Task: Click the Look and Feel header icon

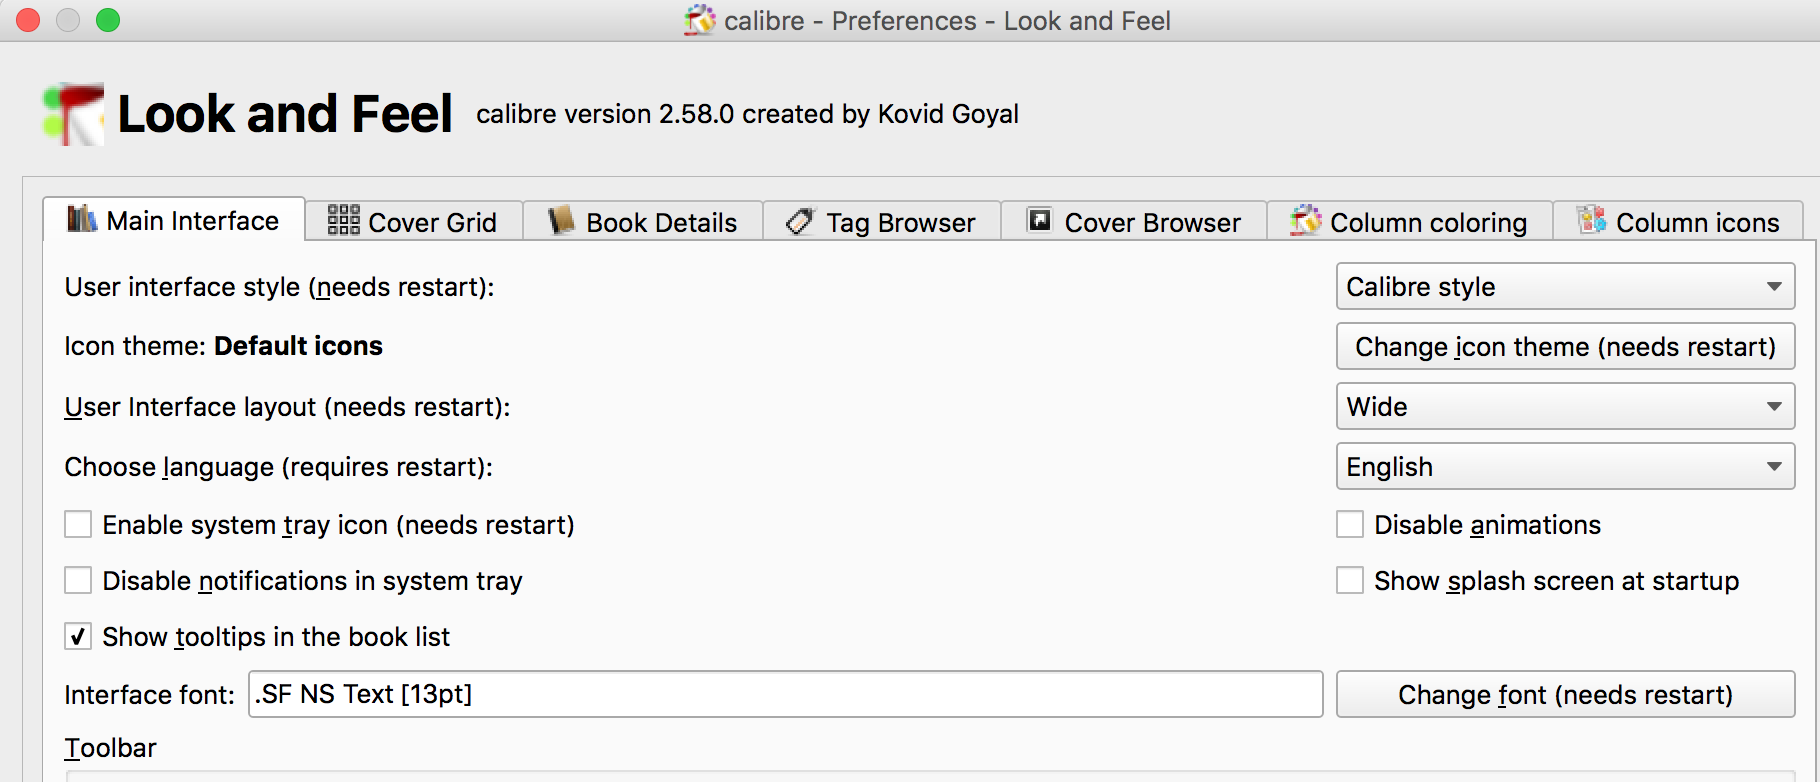Action: pos(73,114)
